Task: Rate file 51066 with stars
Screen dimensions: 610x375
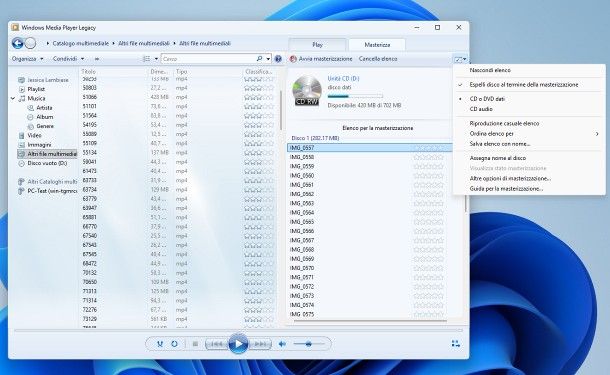Action: [259, 97]
